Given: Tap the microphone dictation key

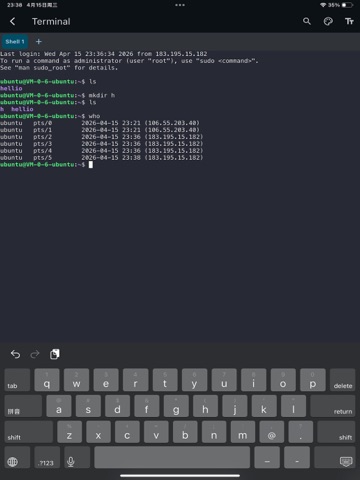Looking at the screenshot, I should pyautogui.click(x=77, y=457).
